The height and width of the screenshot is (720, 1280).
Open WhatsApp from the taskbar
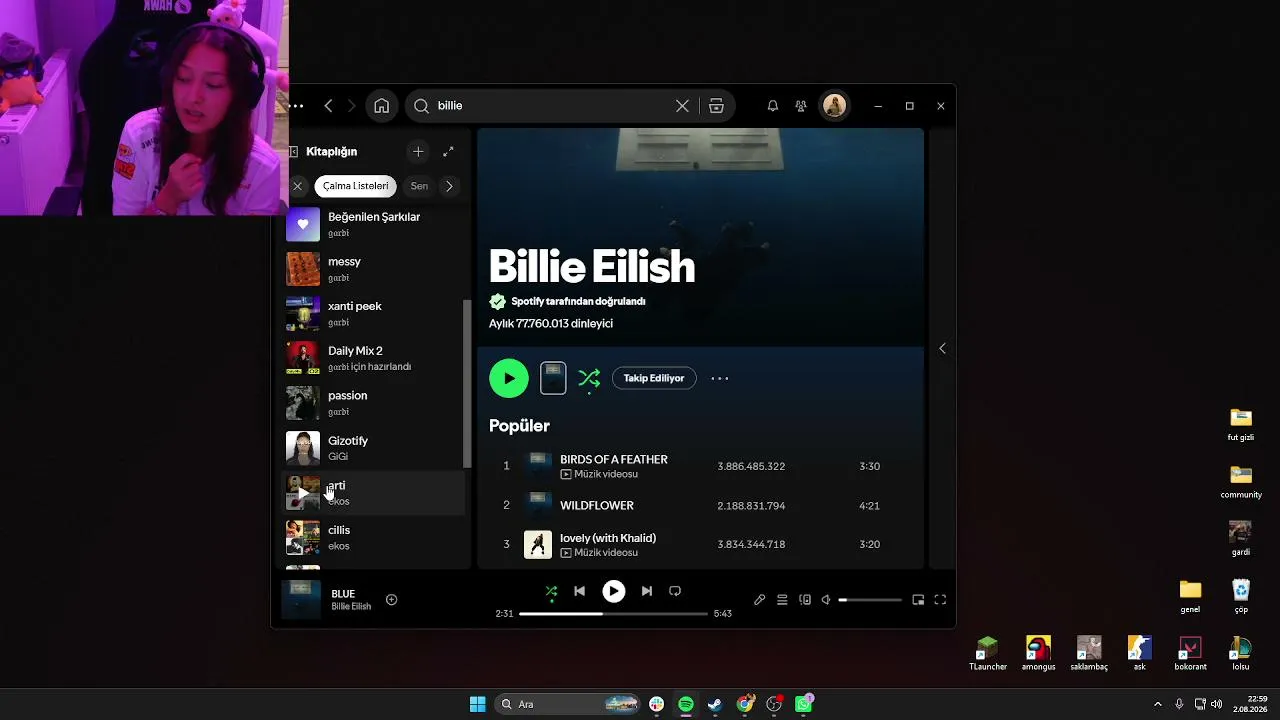pyautogui.click(x=804, y=704)
